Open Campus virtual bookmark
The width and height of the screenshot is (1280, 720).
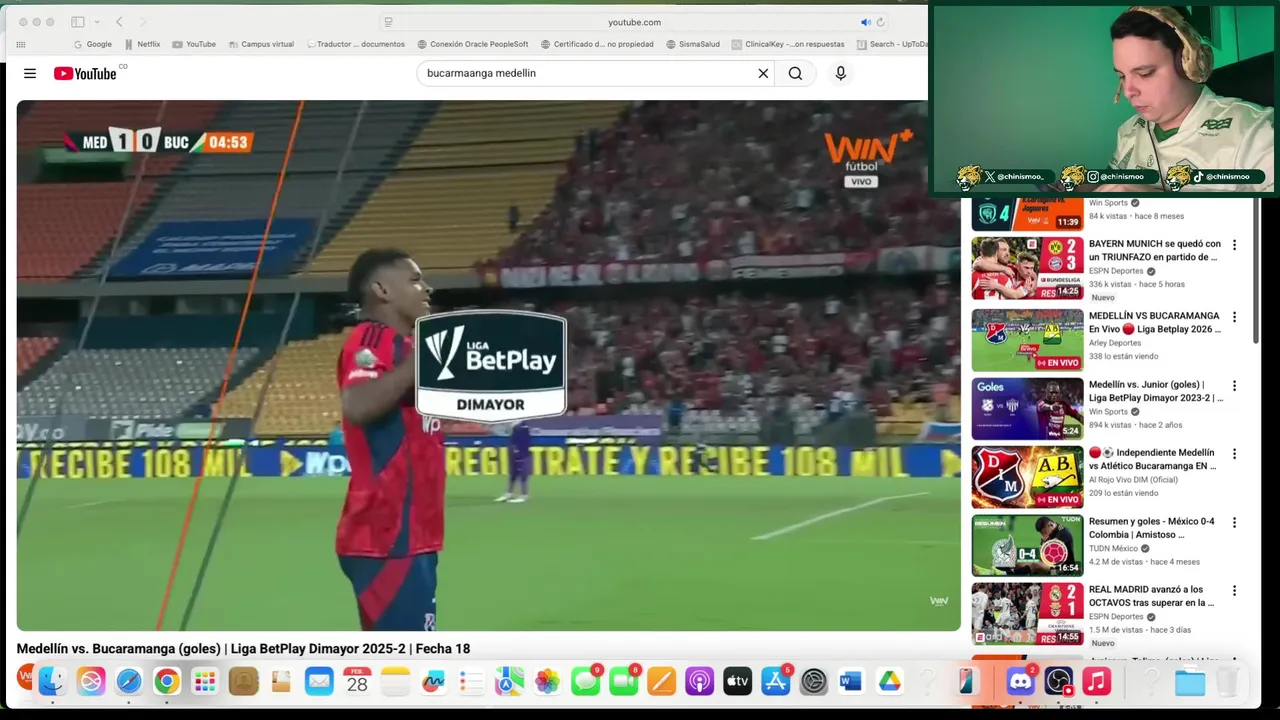pos(261,44)
